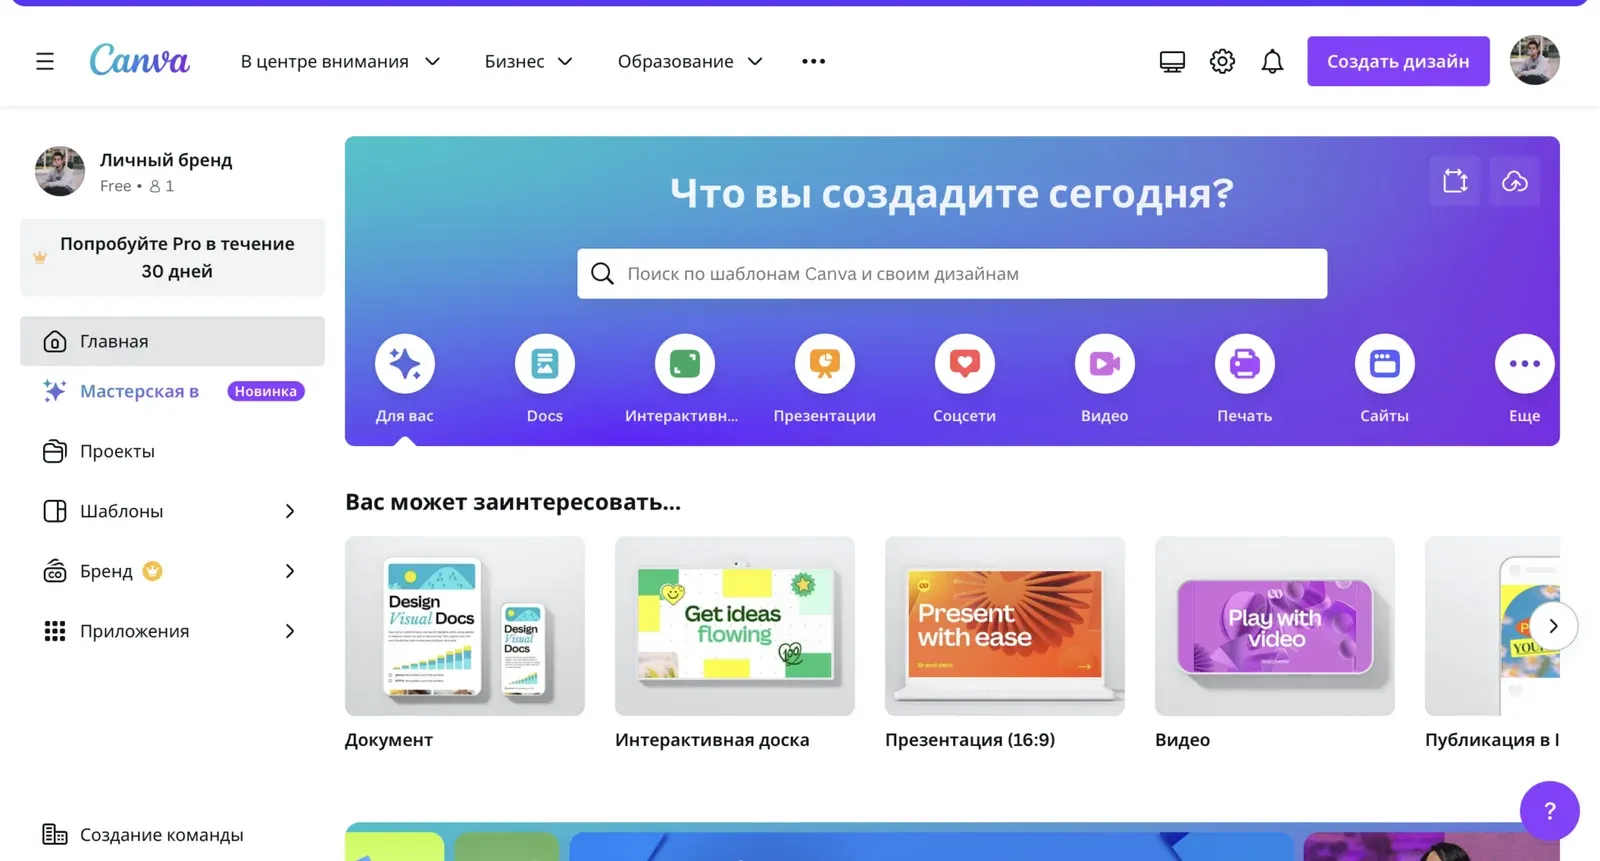Expand the Бренд chevron
Screen dimensions: 1600x861
[290, 571]
